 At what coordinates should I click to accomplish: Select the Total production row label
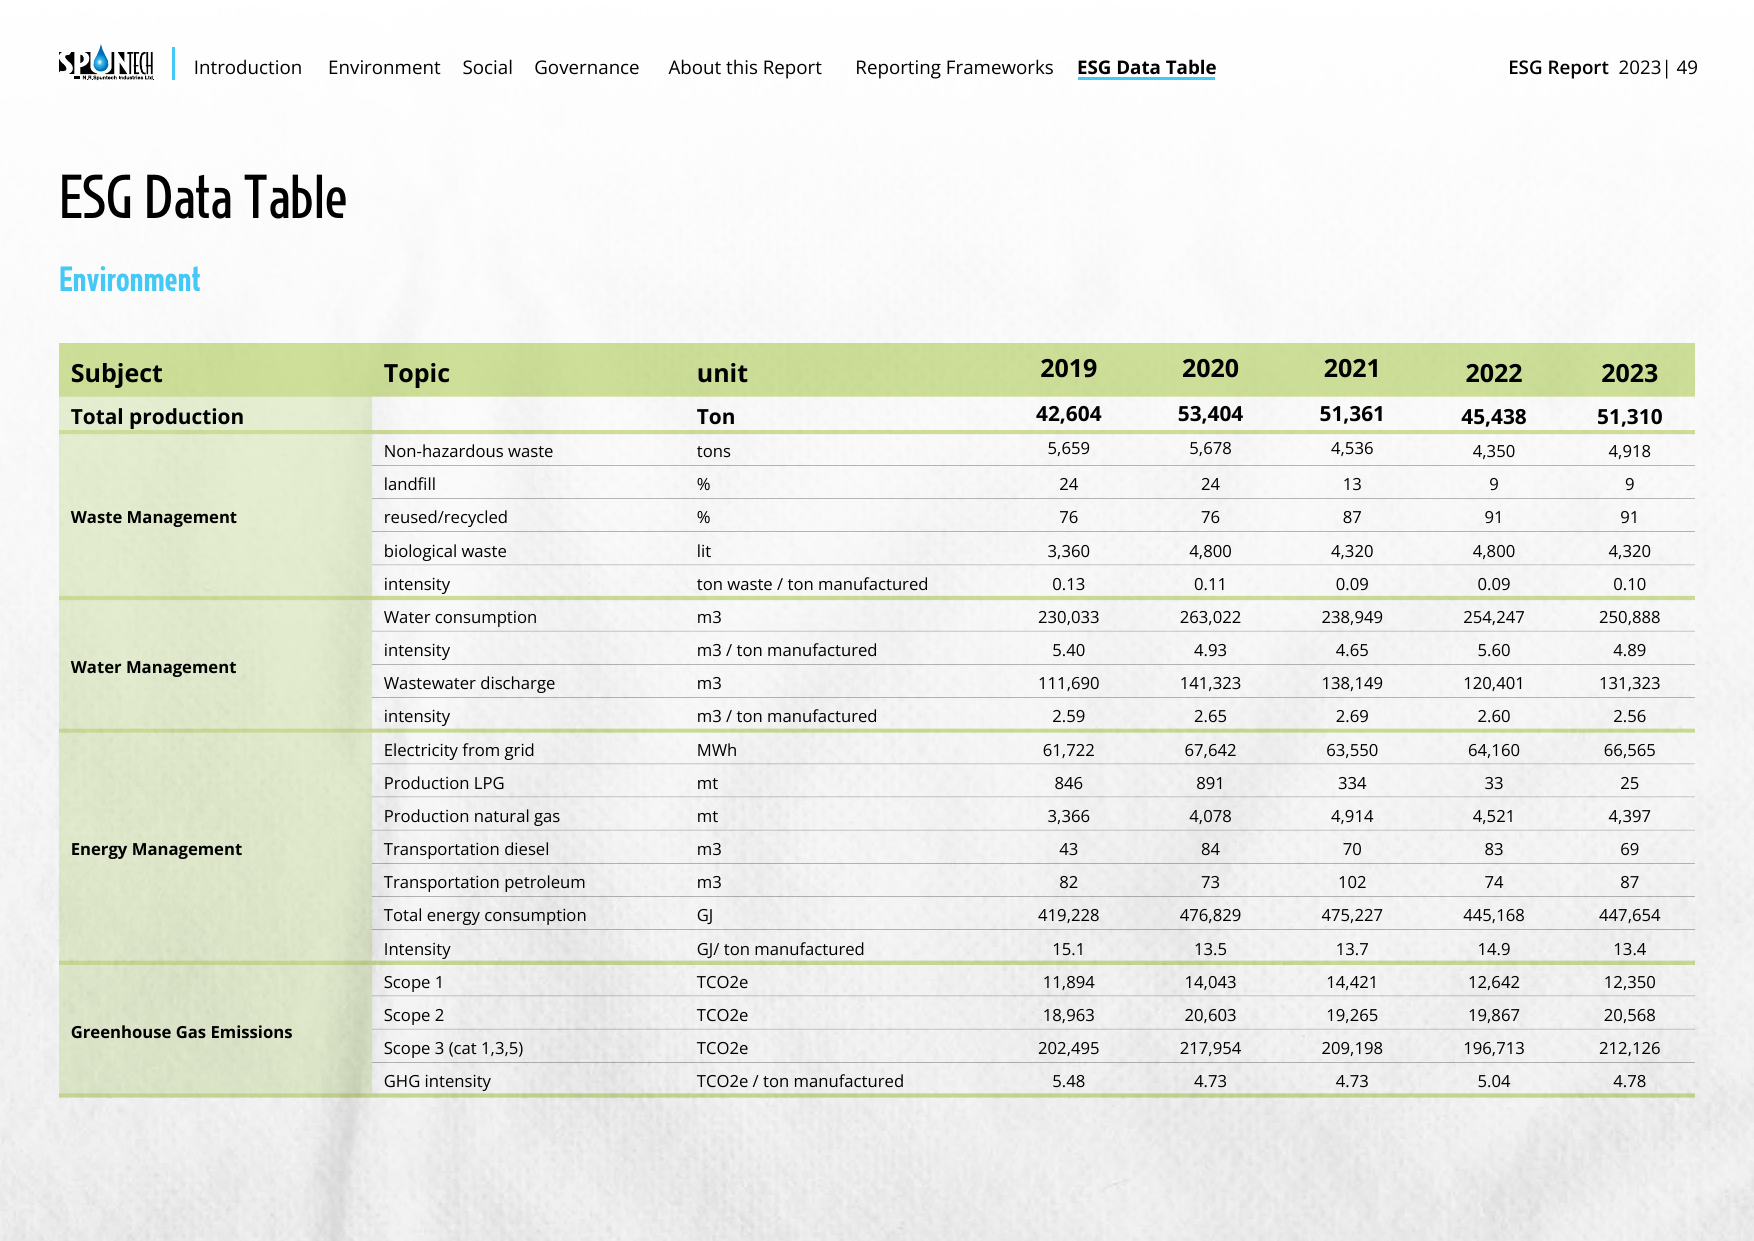tap(157, 416)
